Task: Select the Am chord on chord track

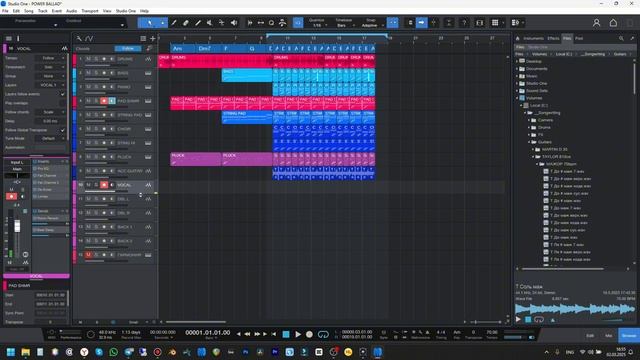Action: coord(183,49)
